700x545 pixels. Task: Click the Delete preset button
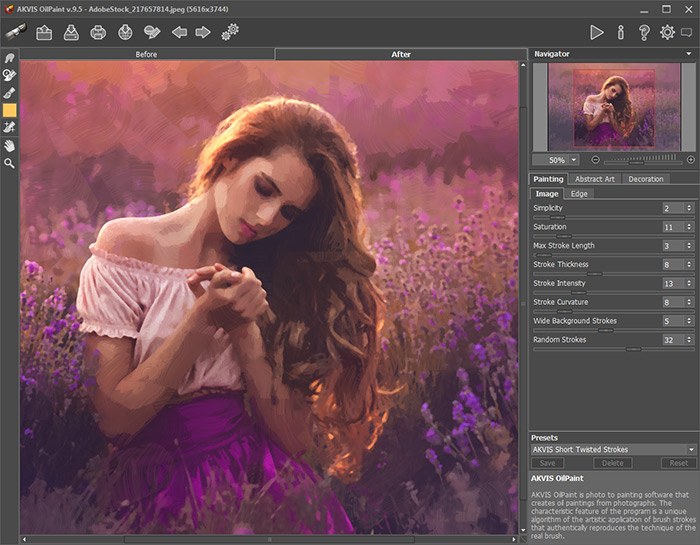click(x=612, y=463)
